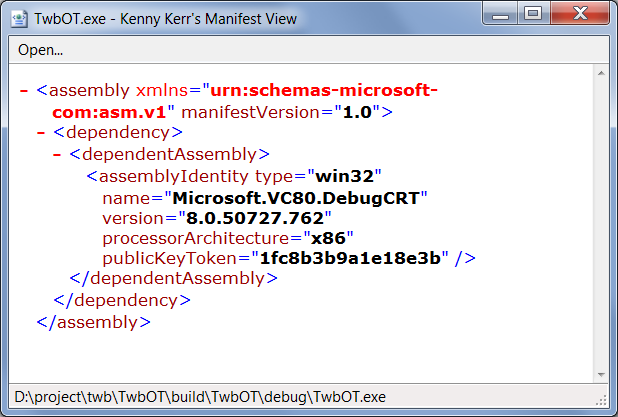
Task: Click the scrollbar up arrow
Action: pyautogui.click(x=601, y=73)
